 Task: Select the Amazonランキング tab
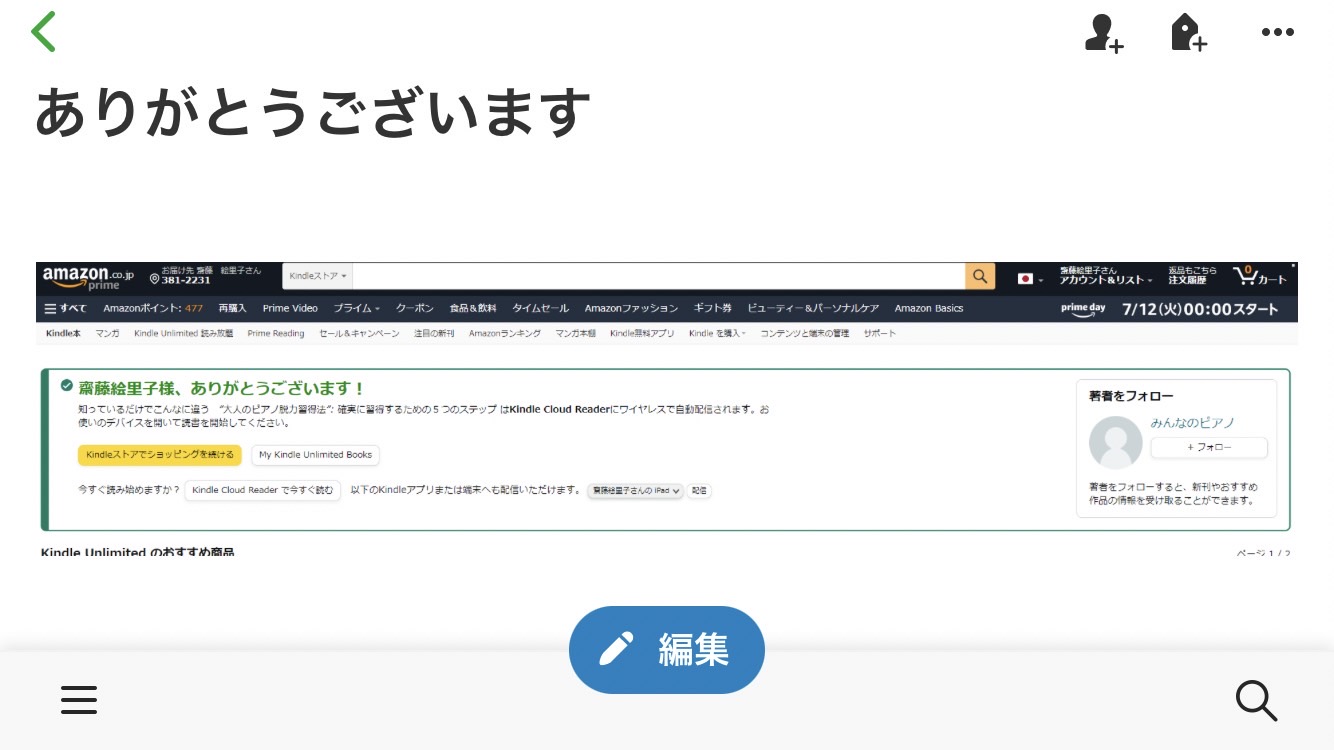[505, 333]
